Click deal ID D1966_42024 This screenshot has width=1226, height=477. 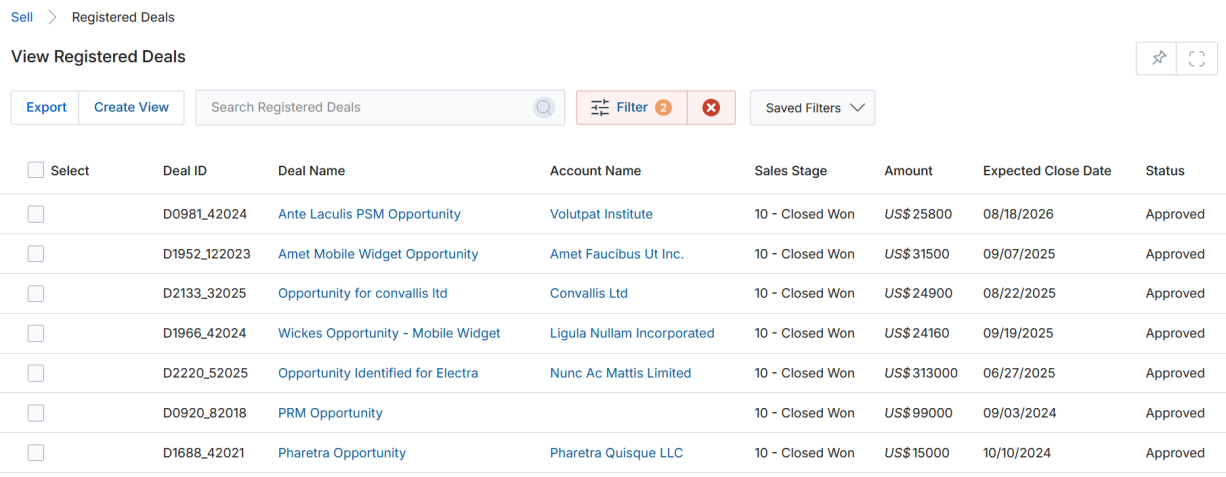click(x=204, y=333)
